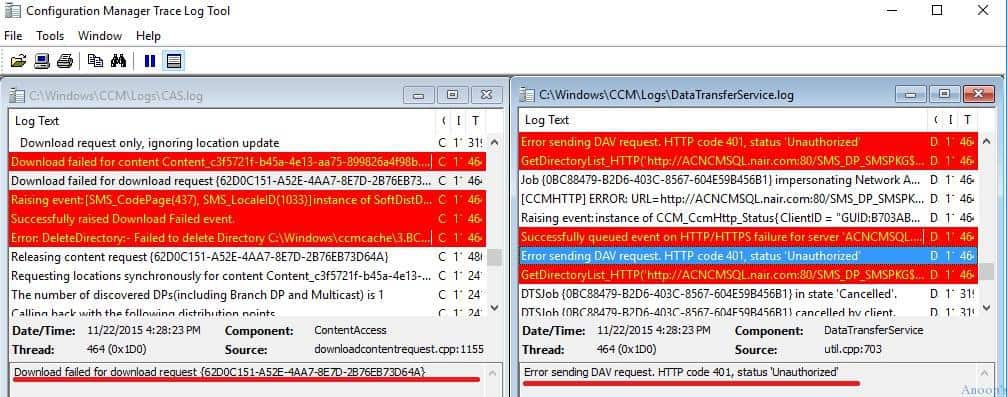Viewport: 1007px width, 397px height.
Task: Click the Open on server toolbar icon
Action: (42, 61)
